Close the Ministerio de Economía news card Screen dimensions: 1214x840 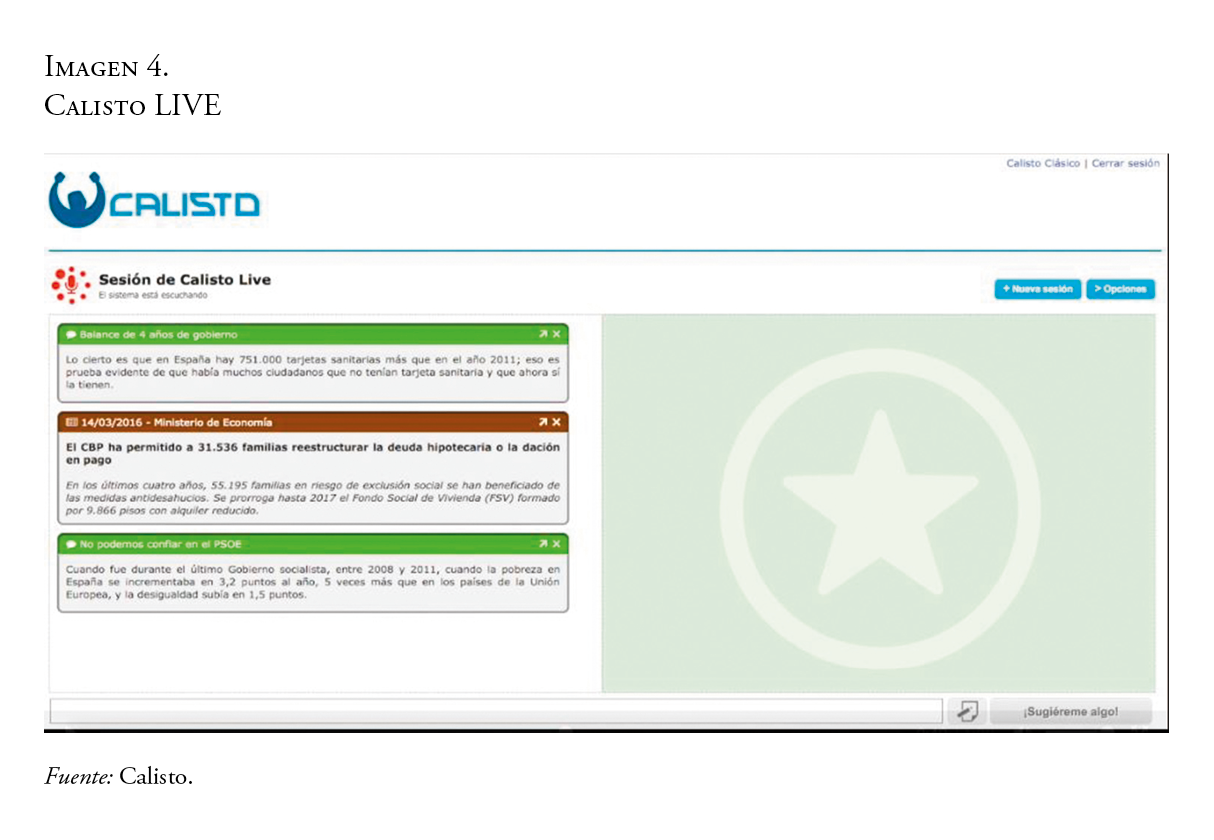557,422
